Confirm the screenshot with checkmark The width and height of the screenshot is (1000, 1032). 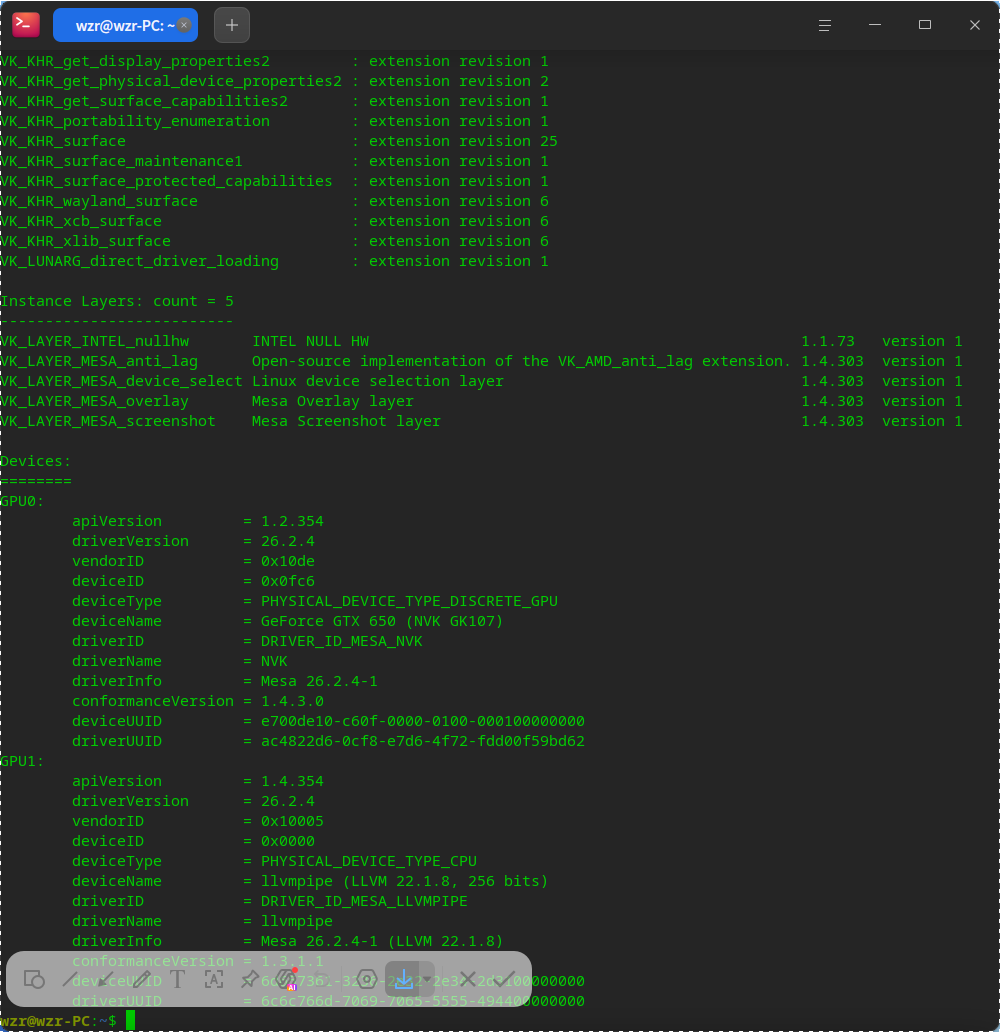pos(504,979)
